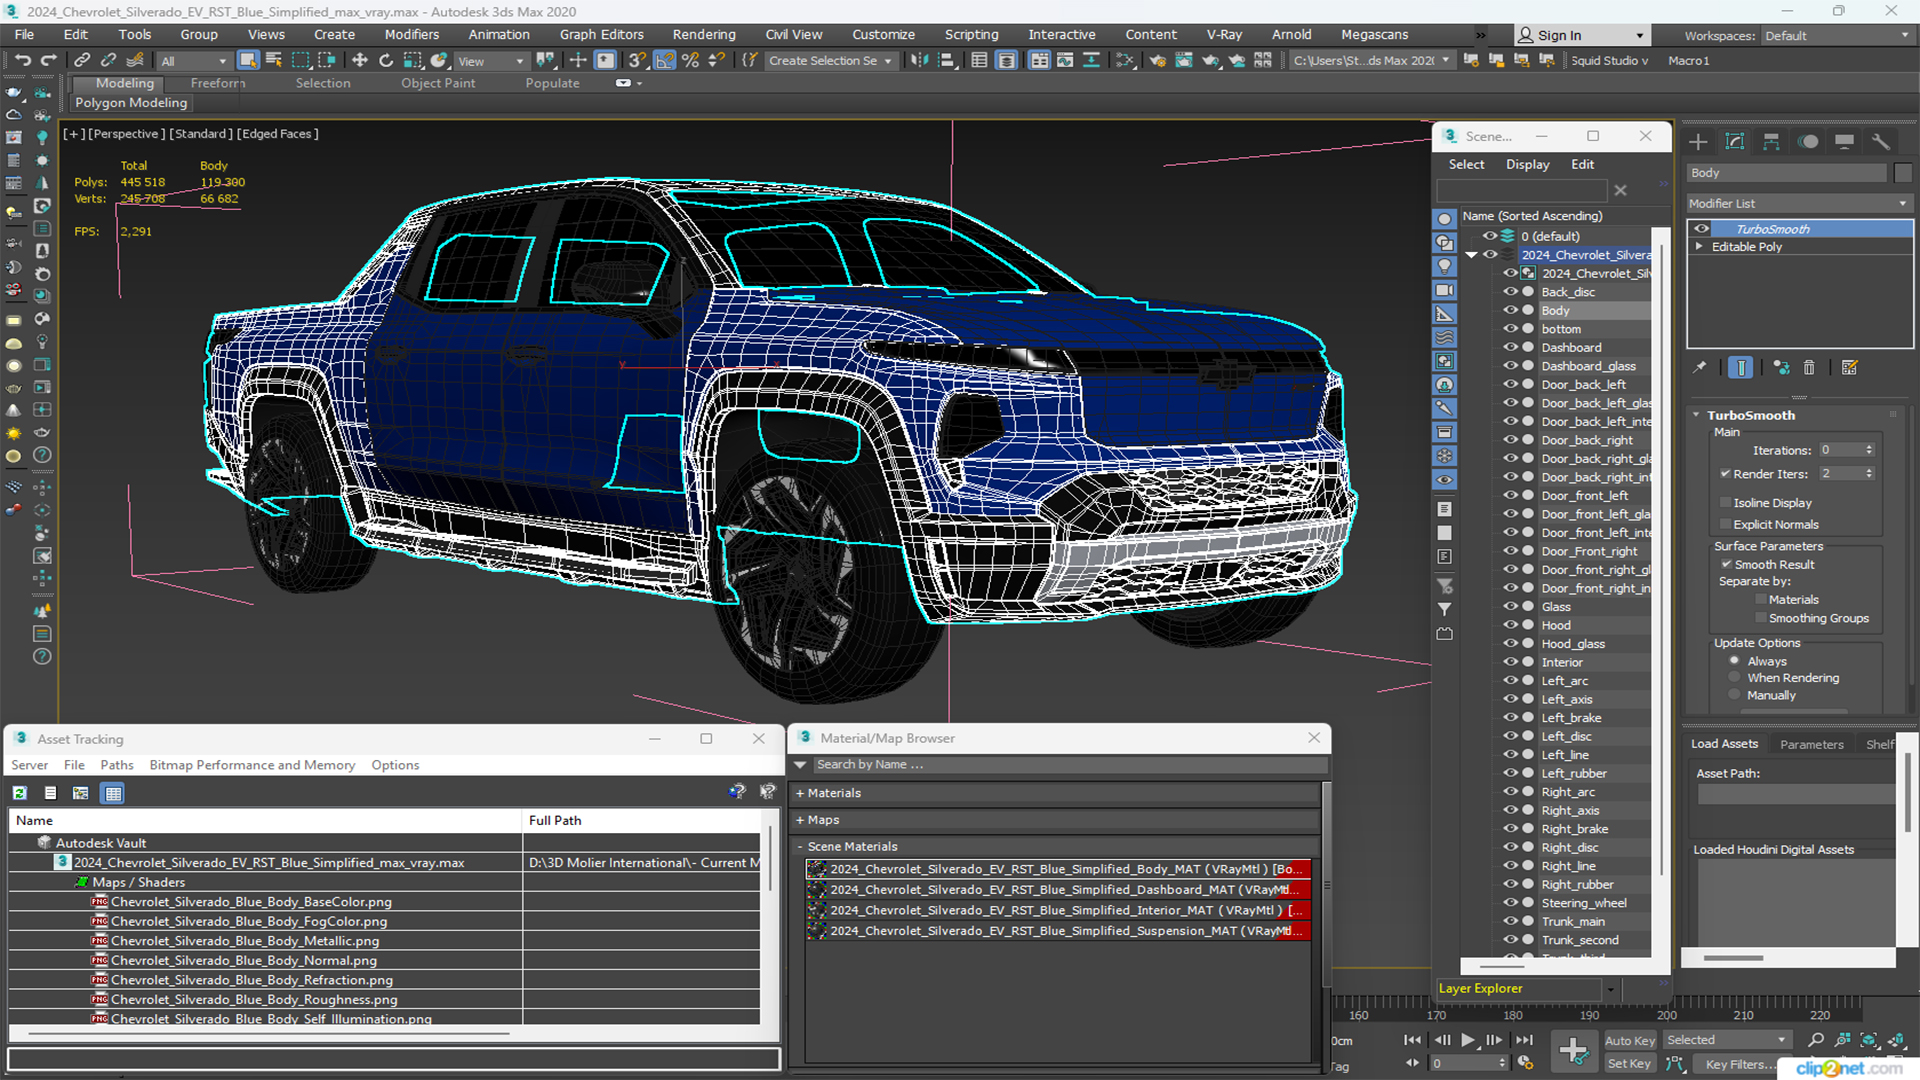Open the Hierarchy command panel tab
The width and height of the screenshot is (1920, 1080).
[1771, 142]
